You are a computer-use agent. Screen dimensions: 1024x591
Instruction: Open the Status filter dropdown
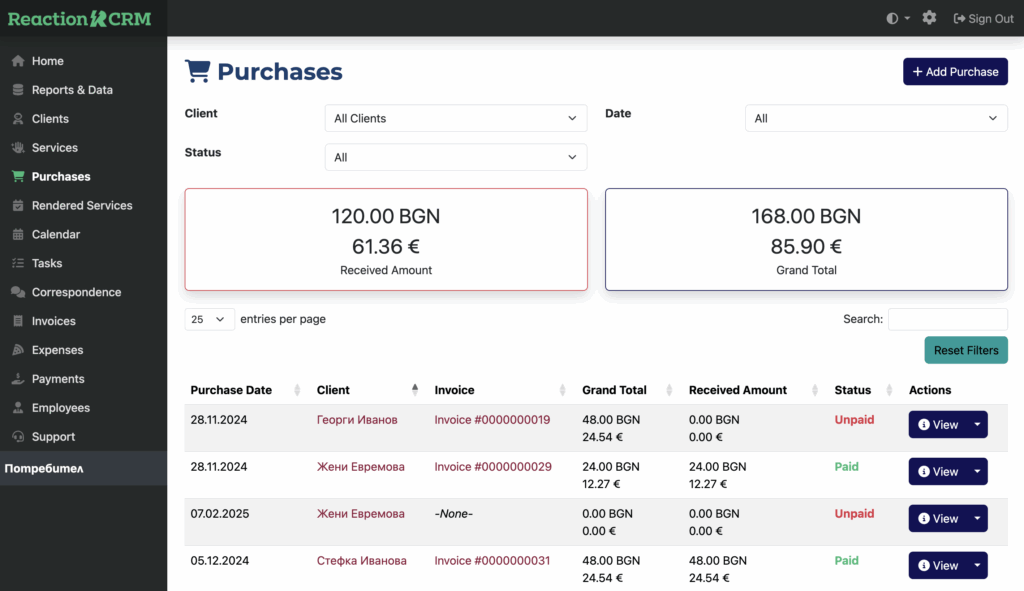[455, 157]
